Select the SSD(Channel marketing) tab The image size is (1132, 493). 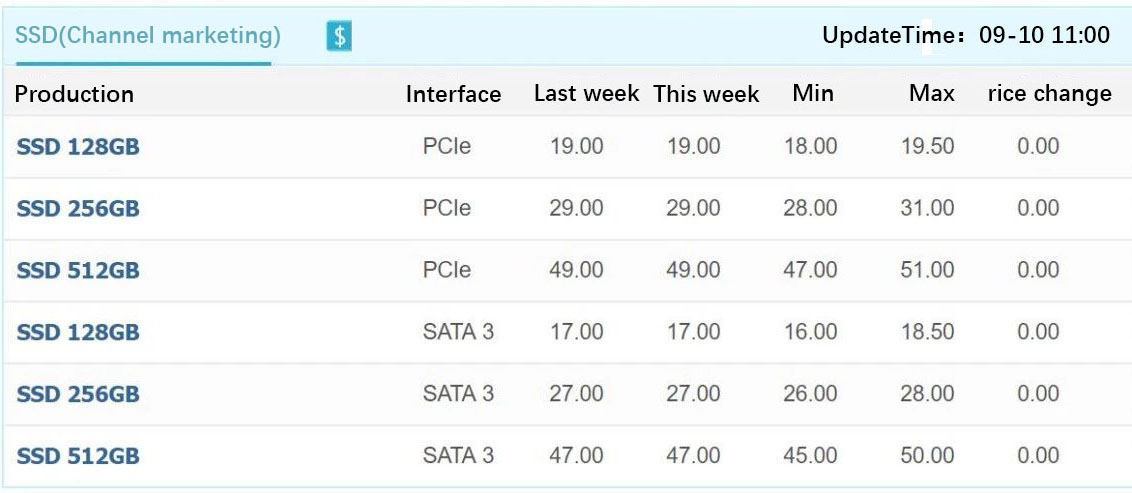click(148, 35)
